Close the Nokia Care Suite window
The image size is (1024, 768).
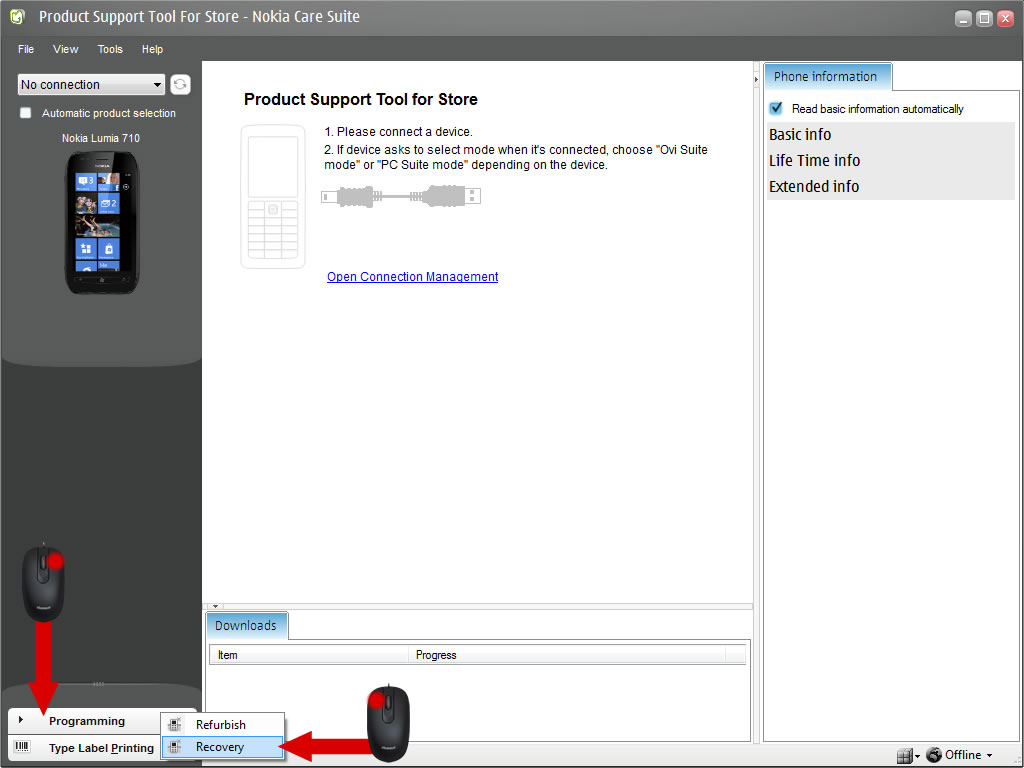point(1006,18)
